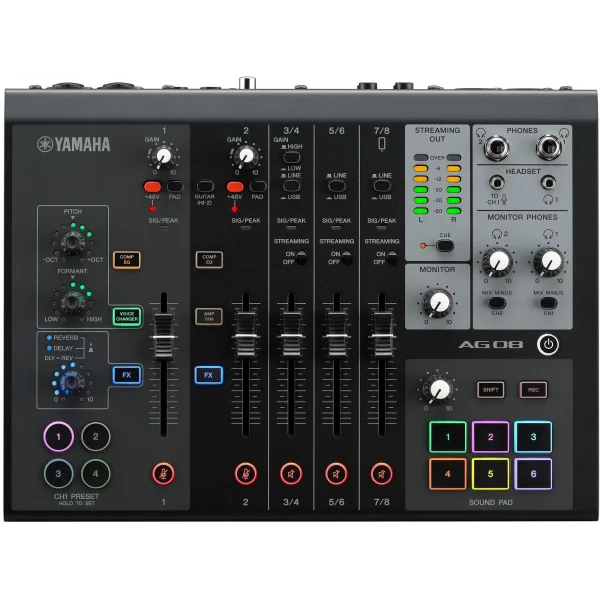Viewport: 600px width, 600px height.
Task: Mute channel 2 with the red mic button
Action: (244, 473)
